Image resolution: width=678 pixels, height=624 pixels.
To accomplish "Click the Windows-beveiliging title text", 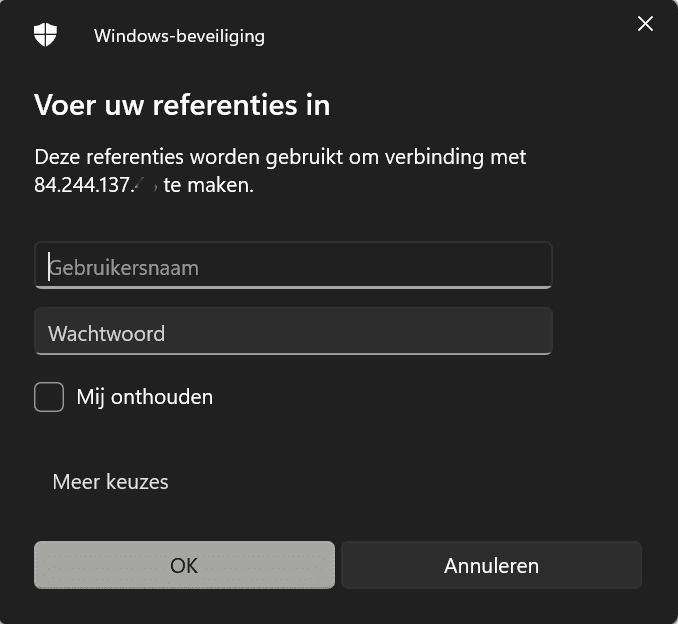I will coord(179,36).
